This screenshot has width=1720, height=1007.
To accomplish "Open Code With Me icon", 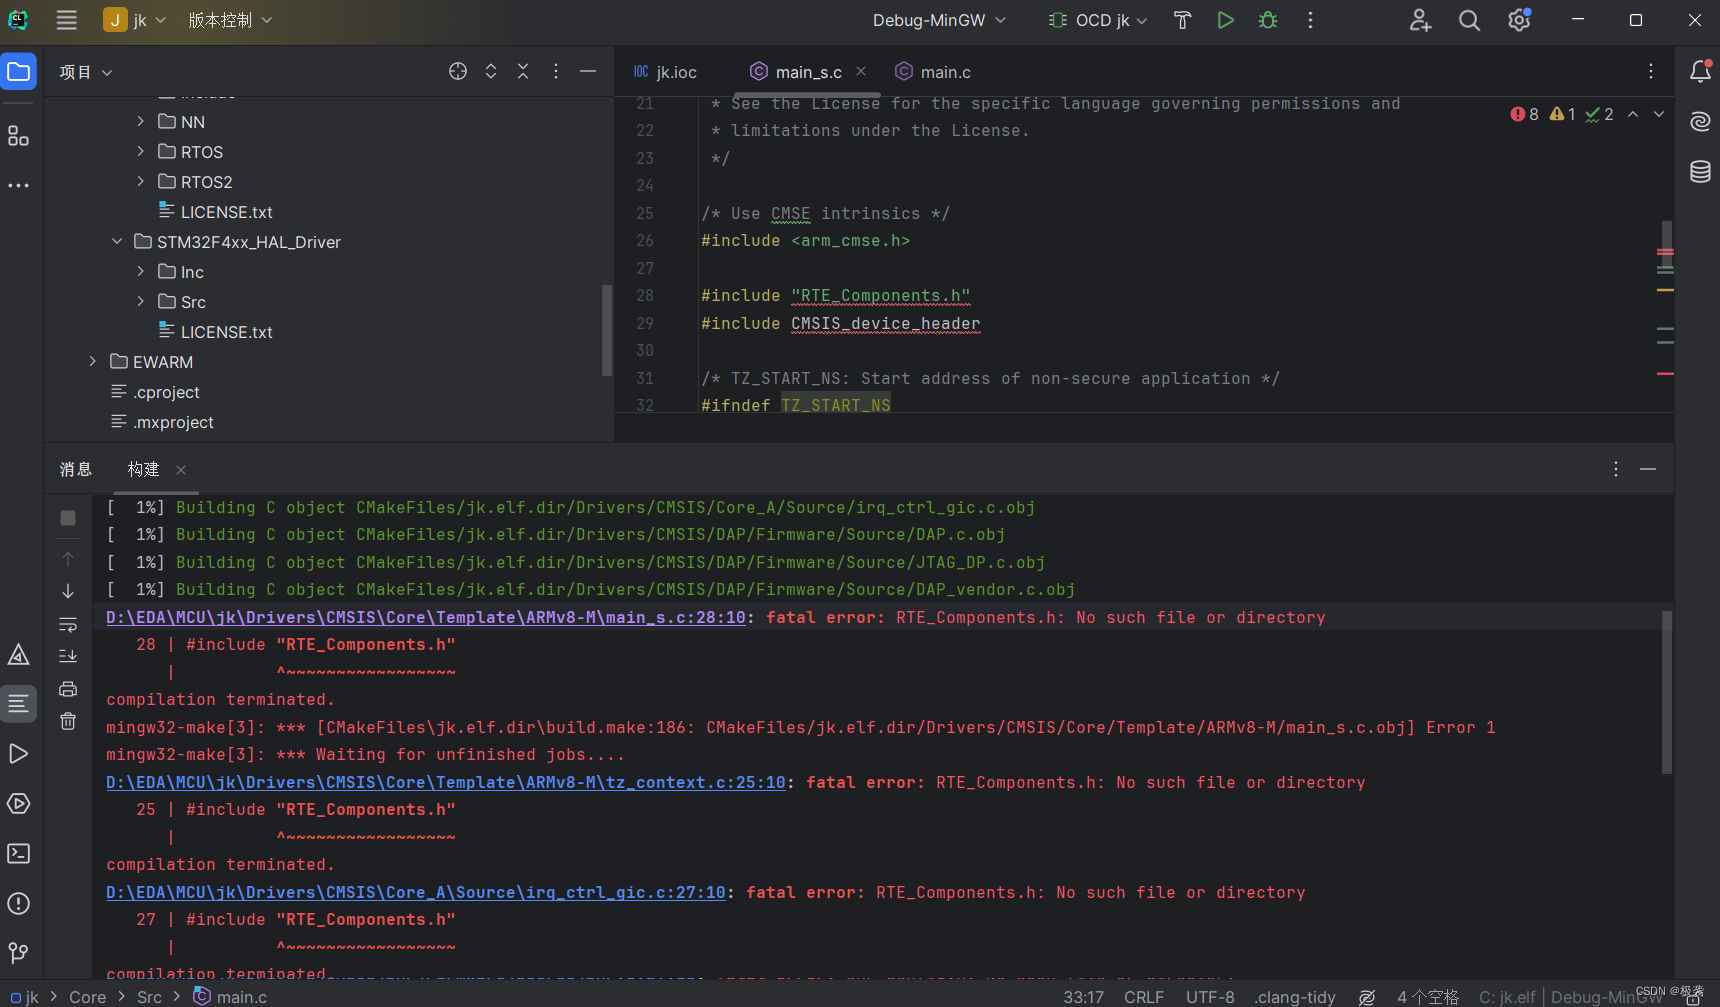I will [1420, 20].
